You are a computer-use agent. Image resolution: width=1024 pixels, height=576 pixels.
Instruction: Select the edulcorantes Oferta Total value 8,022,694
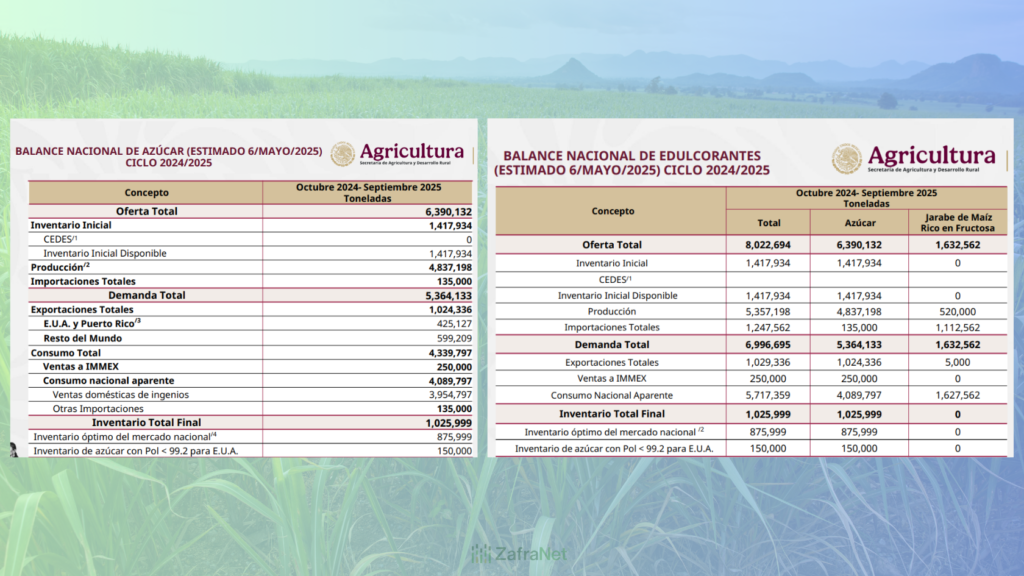768,245
